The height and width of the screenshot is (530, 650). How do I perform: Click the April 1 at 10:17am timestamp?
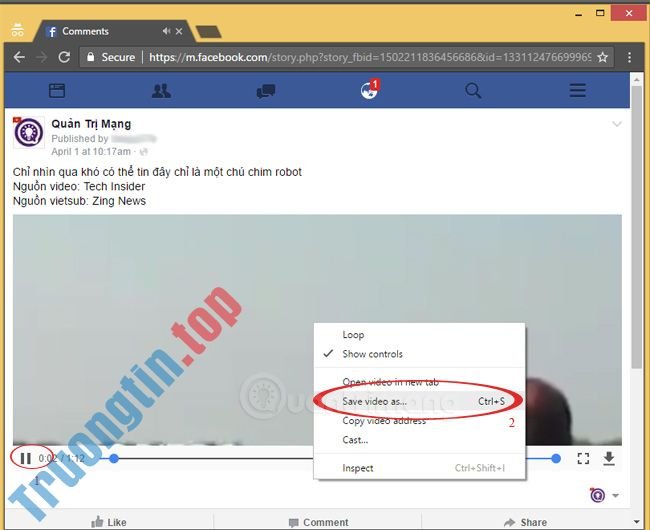[91, 152]
